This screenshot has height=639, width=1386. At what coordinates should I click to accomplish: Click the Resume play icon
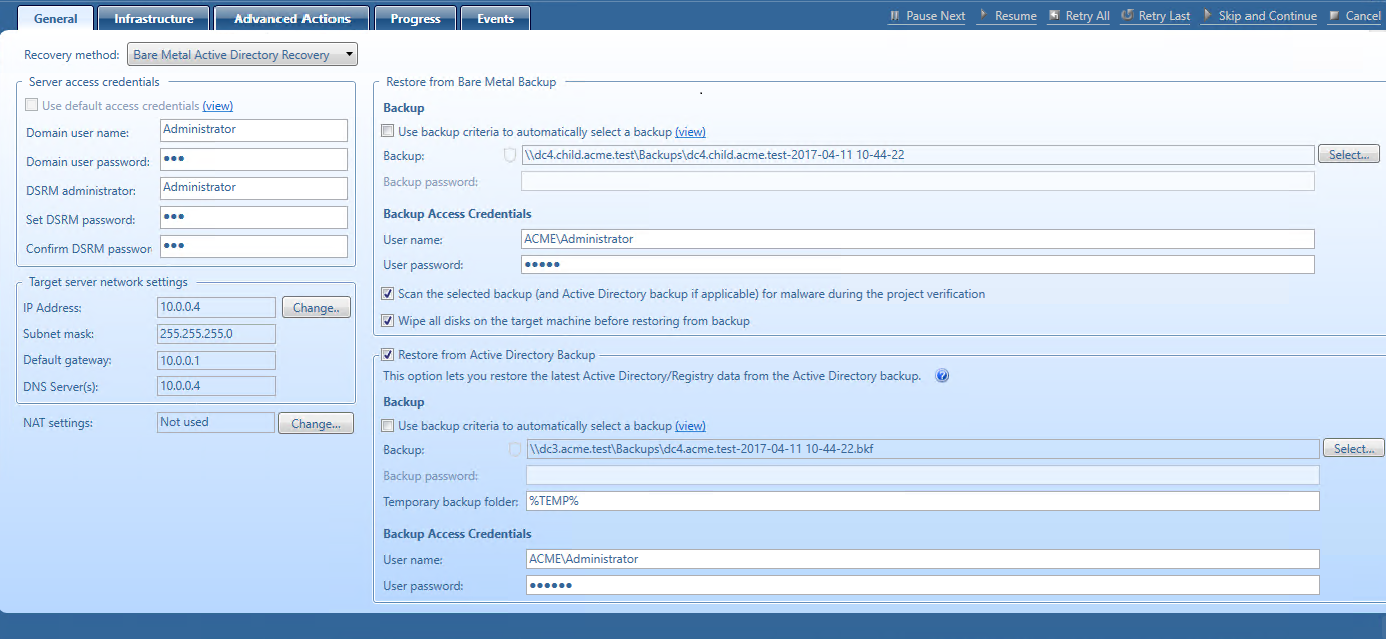point(984,15)
